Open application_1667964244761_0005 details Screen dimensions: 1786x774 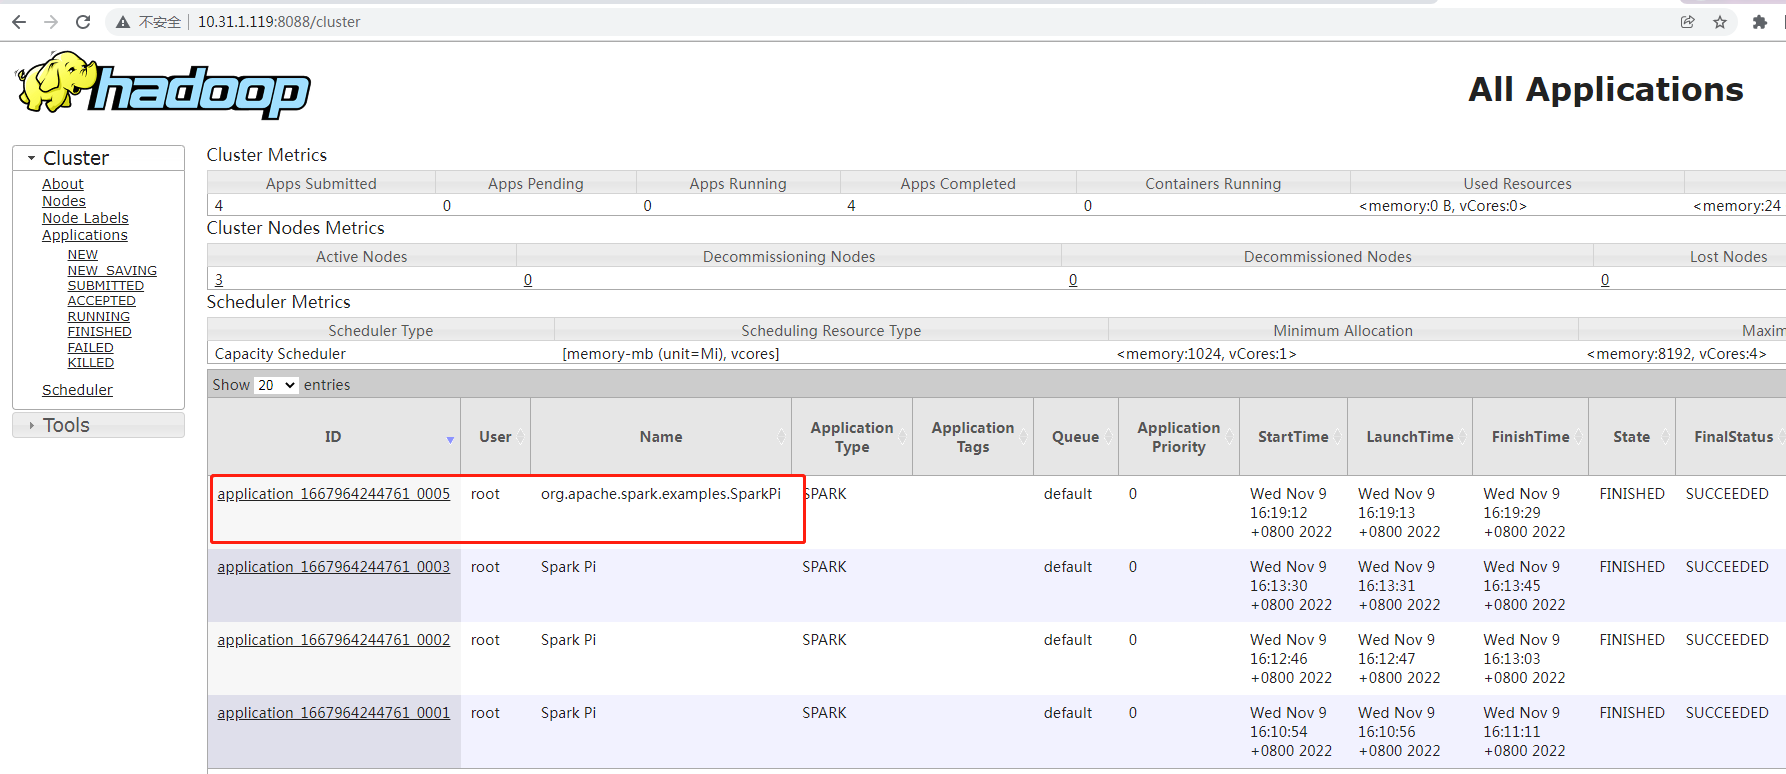coord(334,494)
